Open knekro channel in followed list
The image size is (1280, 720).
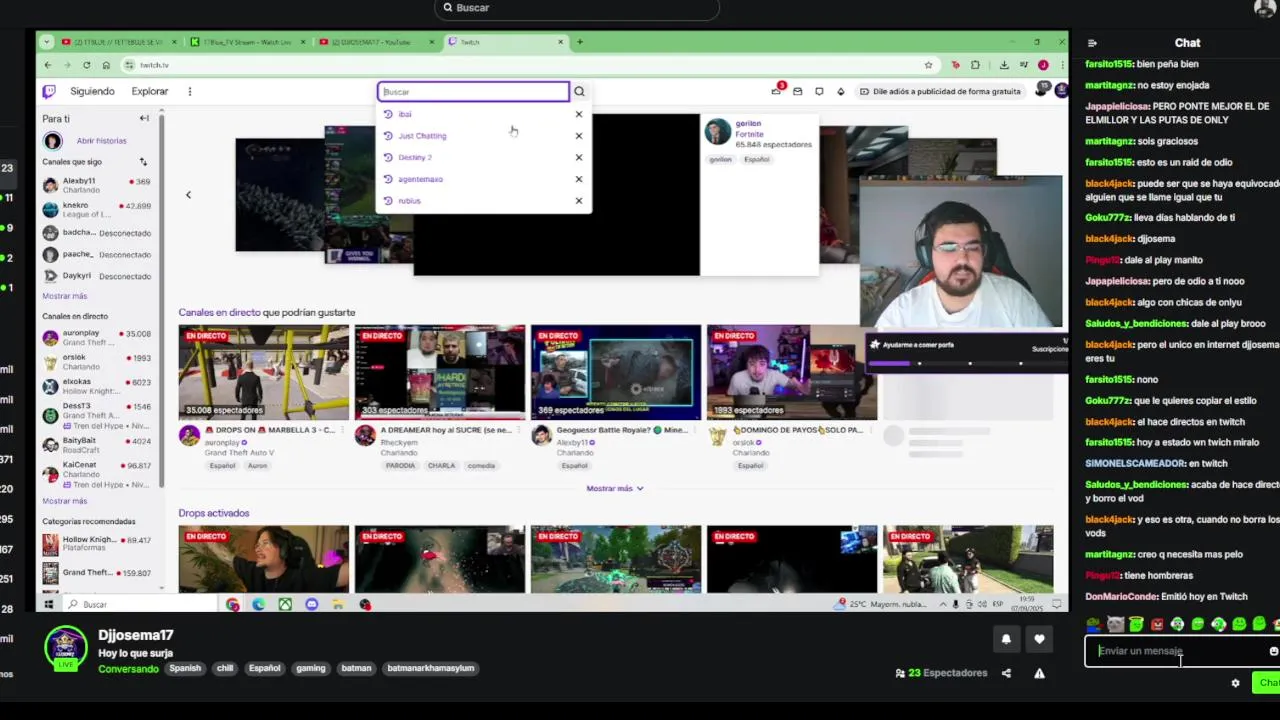(97, 210)
